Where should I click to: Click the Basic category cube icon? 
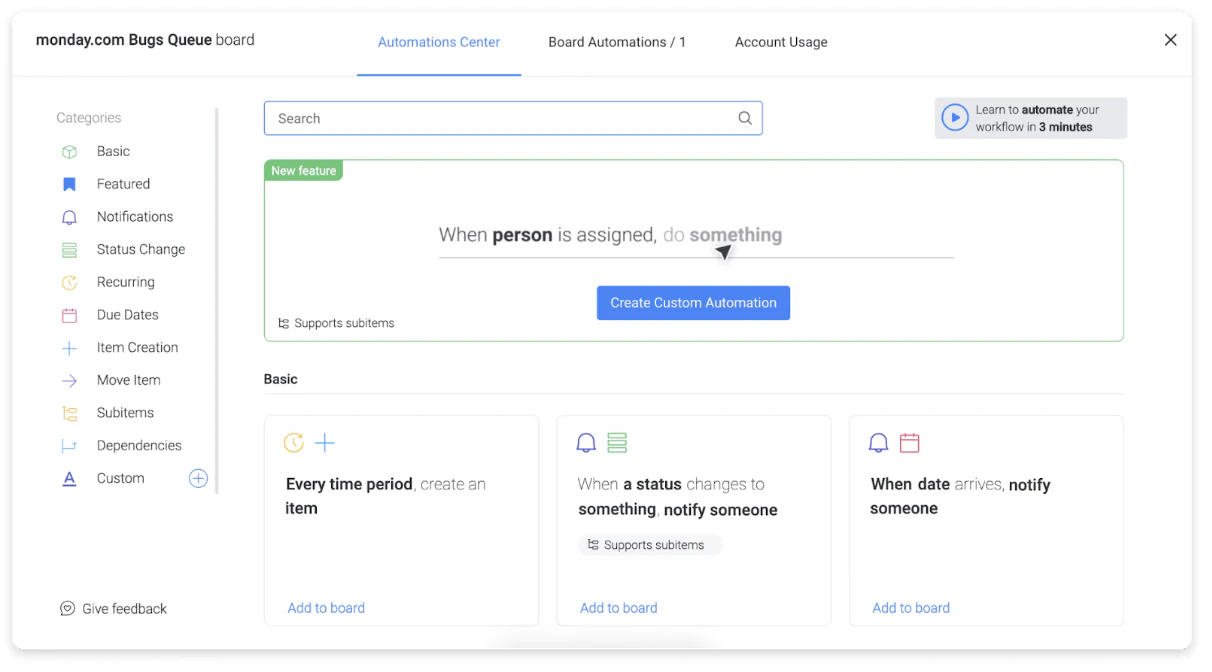[x=69, y=152]
